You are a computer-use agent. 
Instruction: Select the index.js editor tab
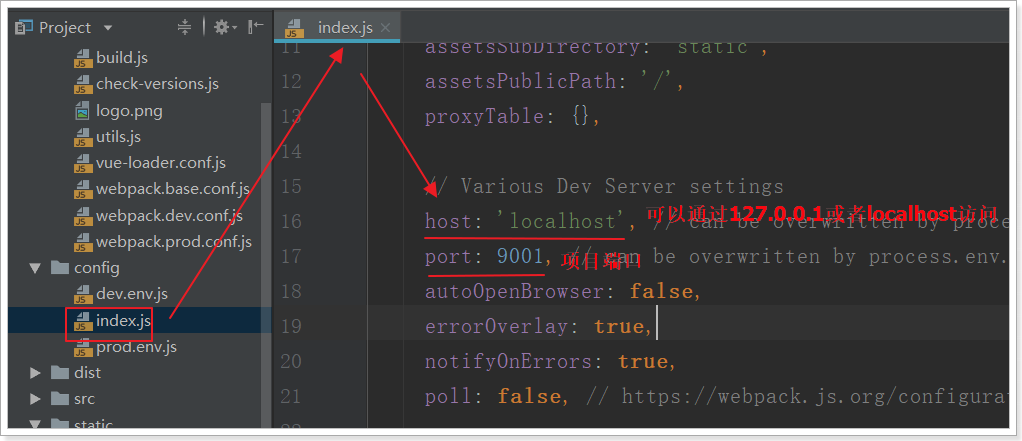point(338,27)
